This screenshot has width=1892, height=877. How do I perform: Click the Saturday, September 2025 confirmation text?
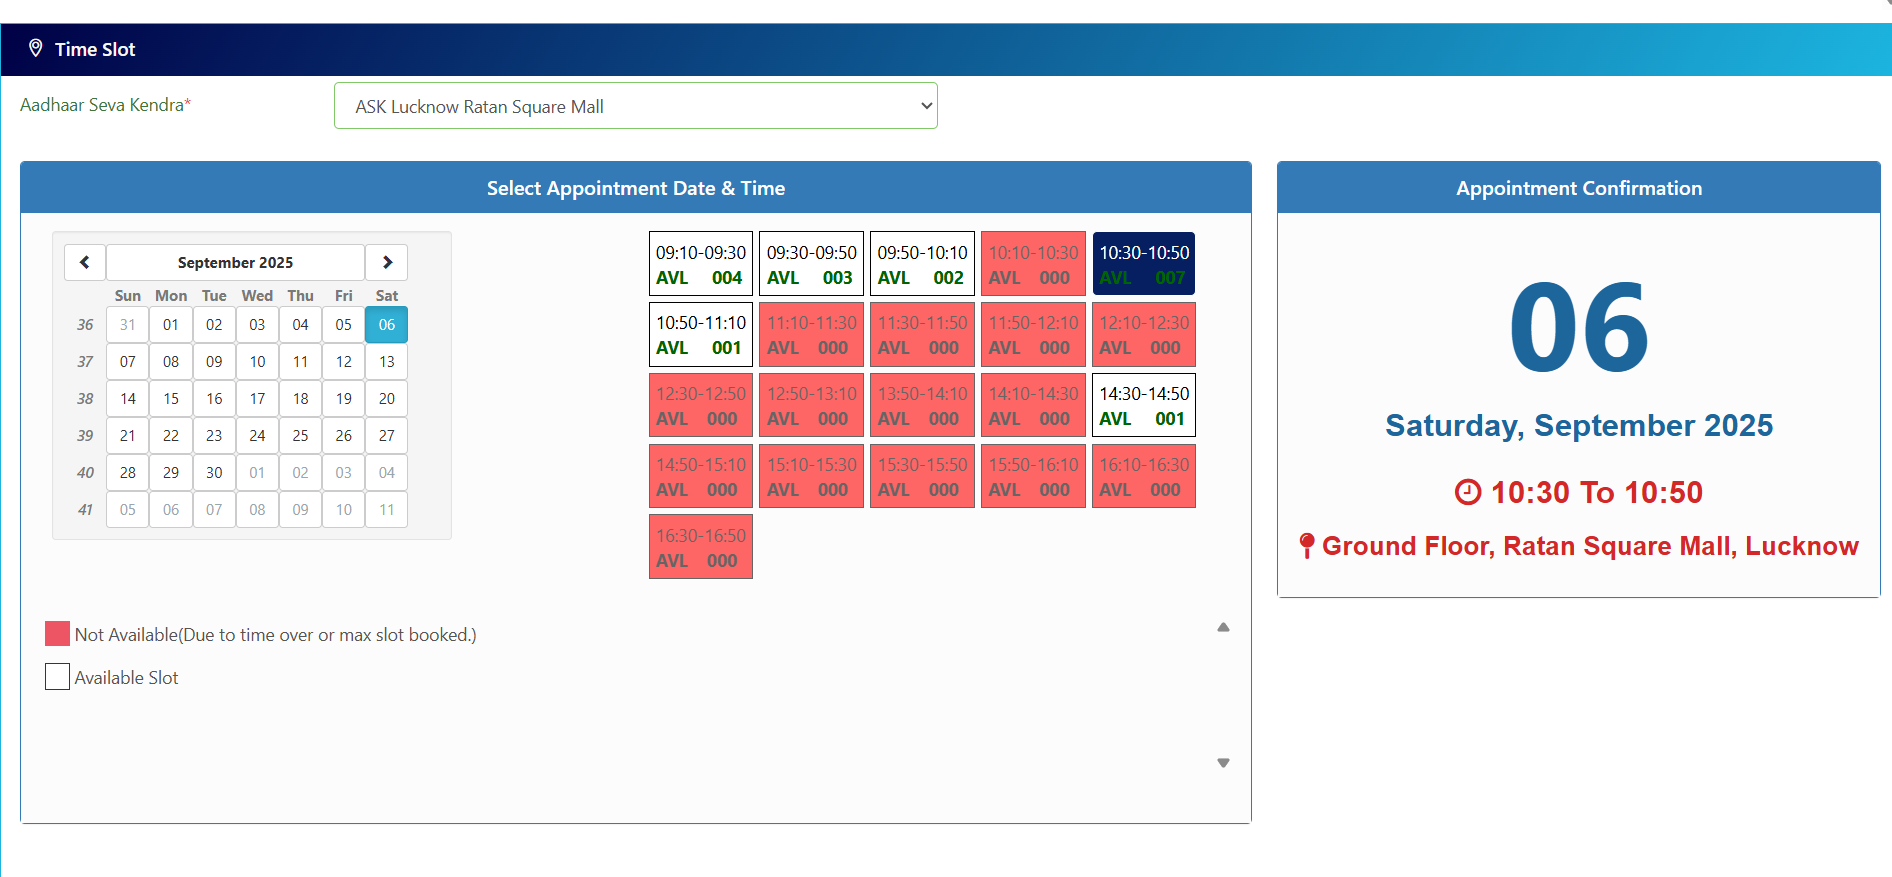pos(1579,426)
